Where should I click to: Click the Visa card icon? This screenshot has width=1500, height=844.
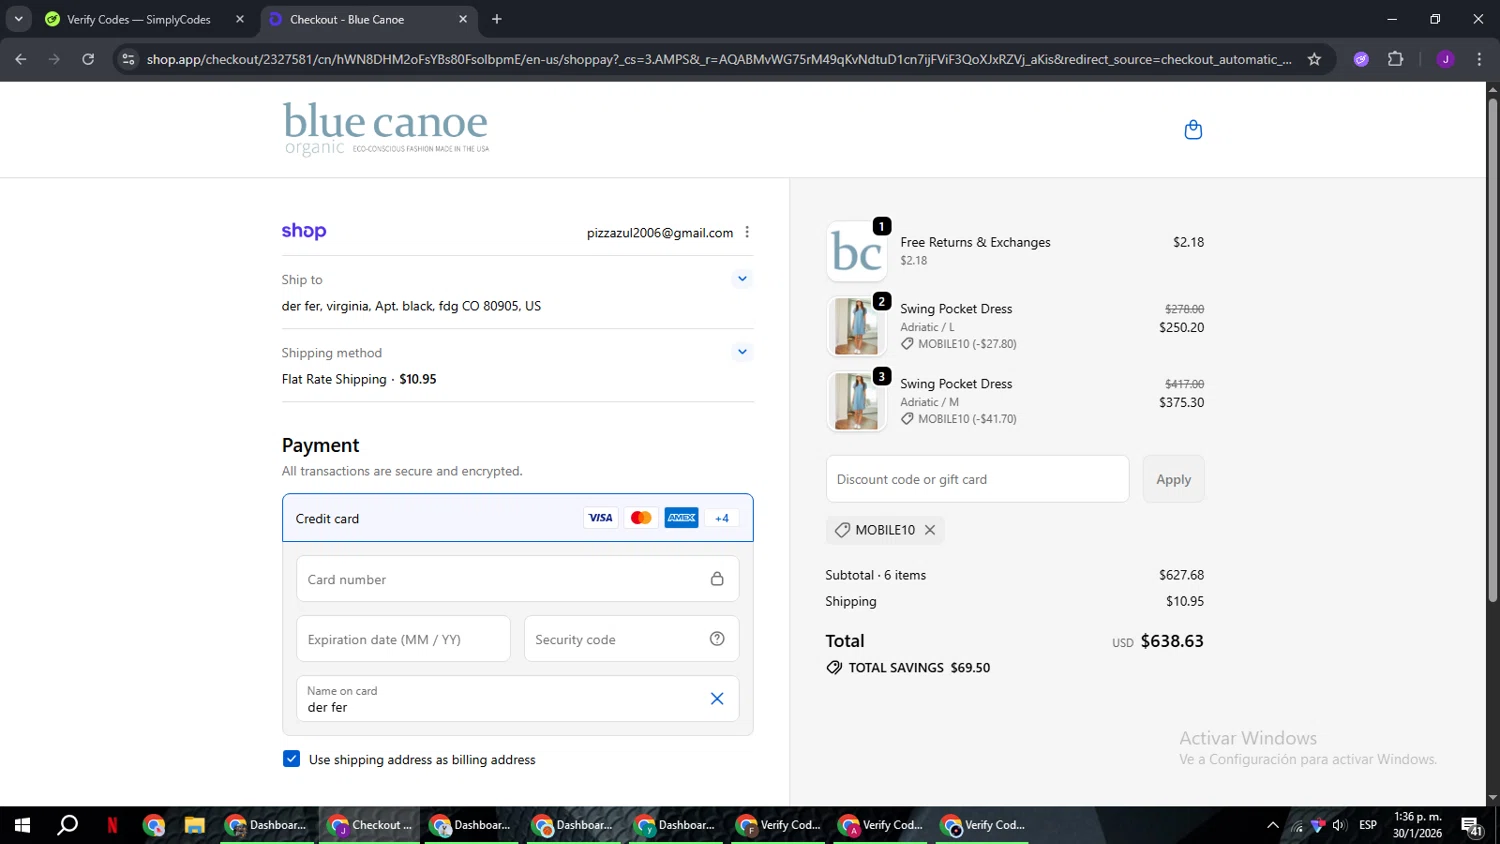pyautogui.click(x=600, y=518)
